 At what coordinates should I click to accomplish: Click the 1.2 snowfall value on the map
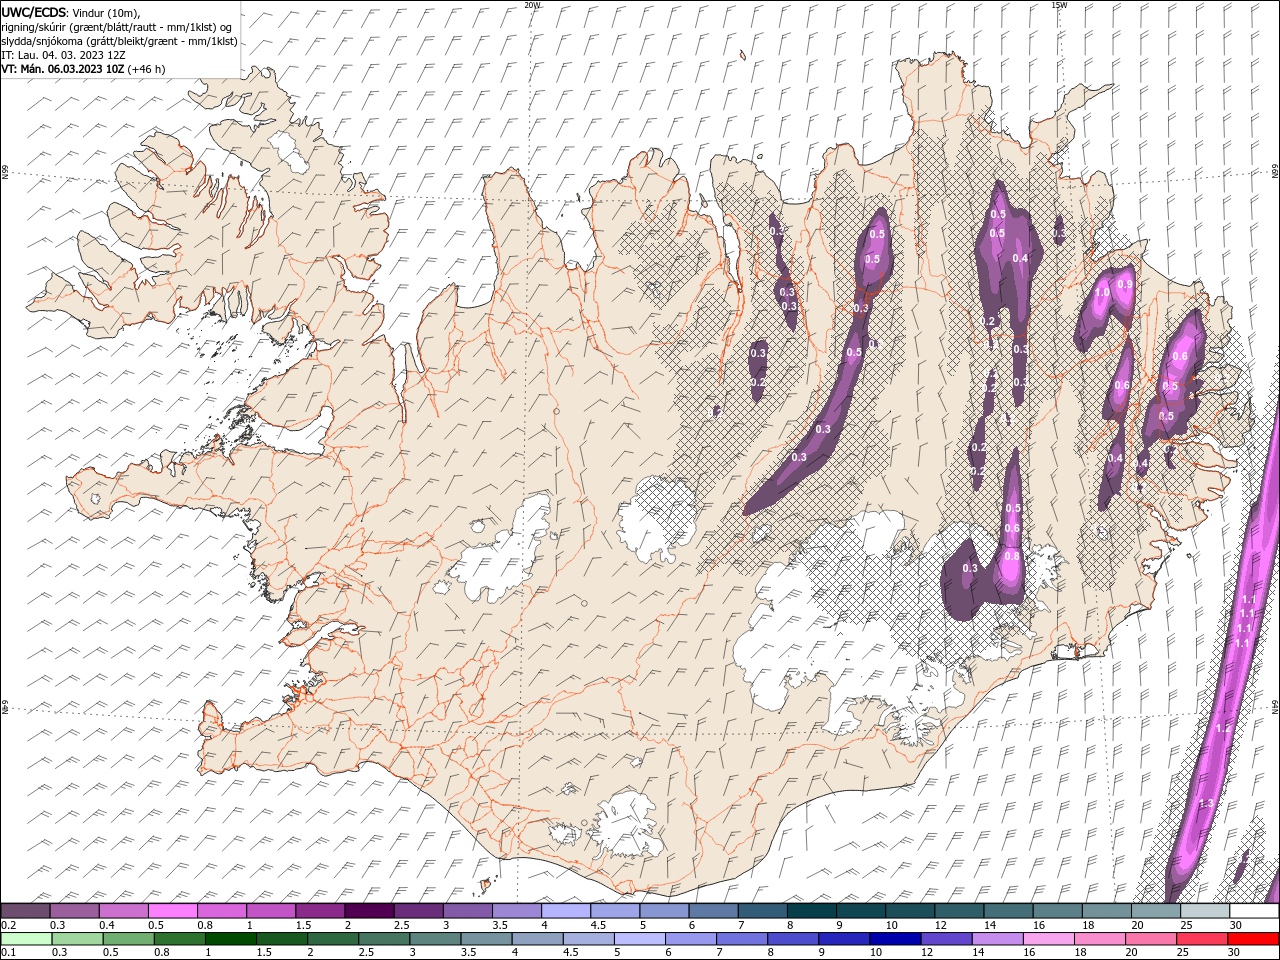[1222, 729]
